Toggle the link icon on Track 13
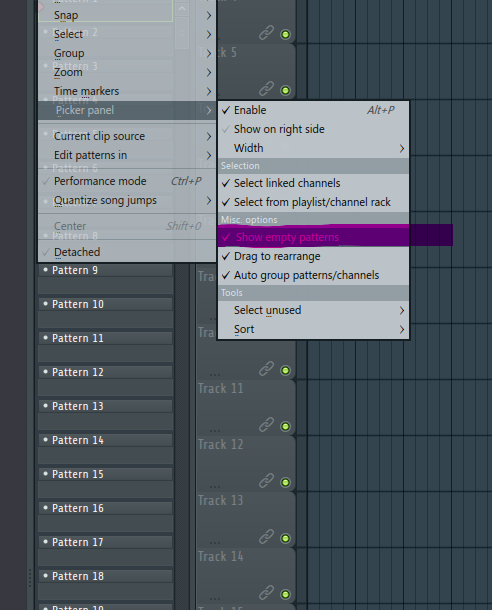 266,537
